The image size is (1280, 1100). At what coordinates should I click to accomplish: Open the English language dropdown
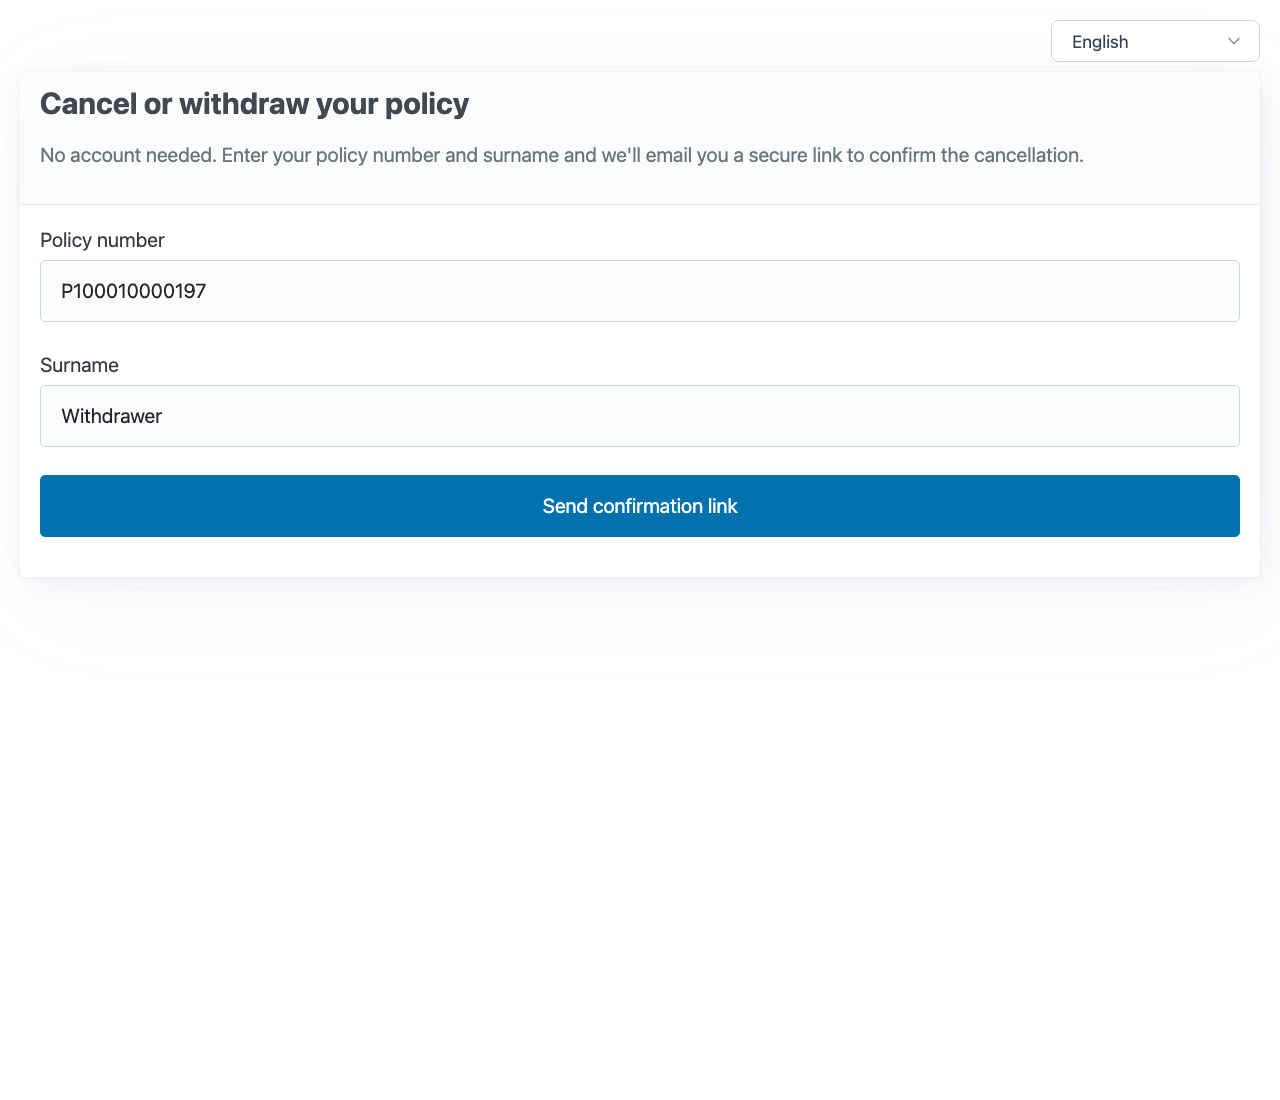pyautogui.click(x=1155, y=41)
